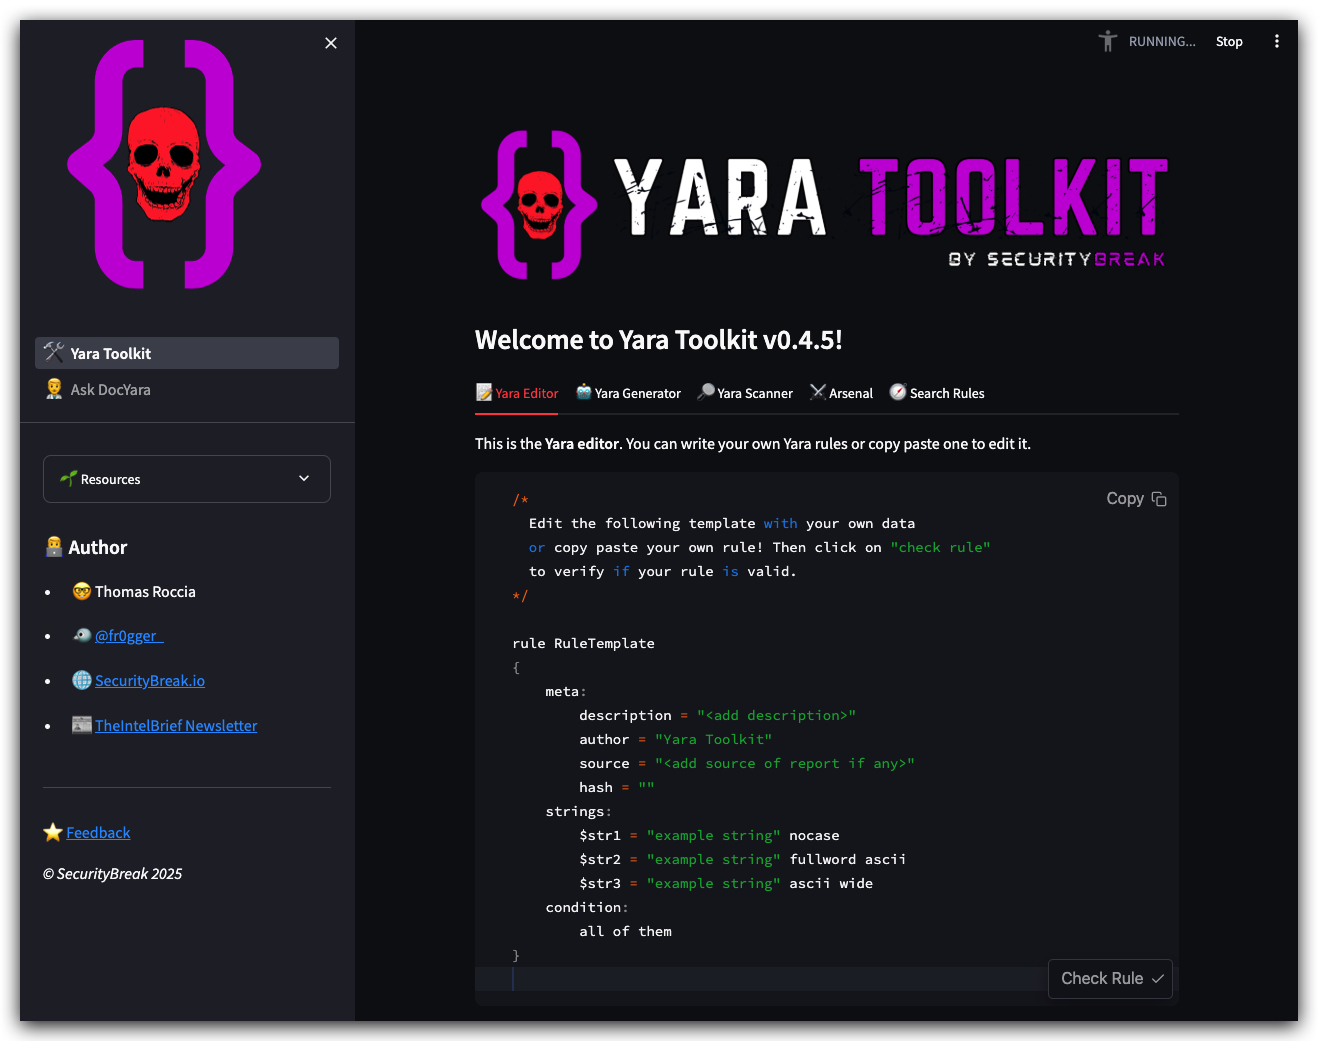The image size is (1318, 1041).
Task: Click the running-man status icon
Action: [1107, 41]
